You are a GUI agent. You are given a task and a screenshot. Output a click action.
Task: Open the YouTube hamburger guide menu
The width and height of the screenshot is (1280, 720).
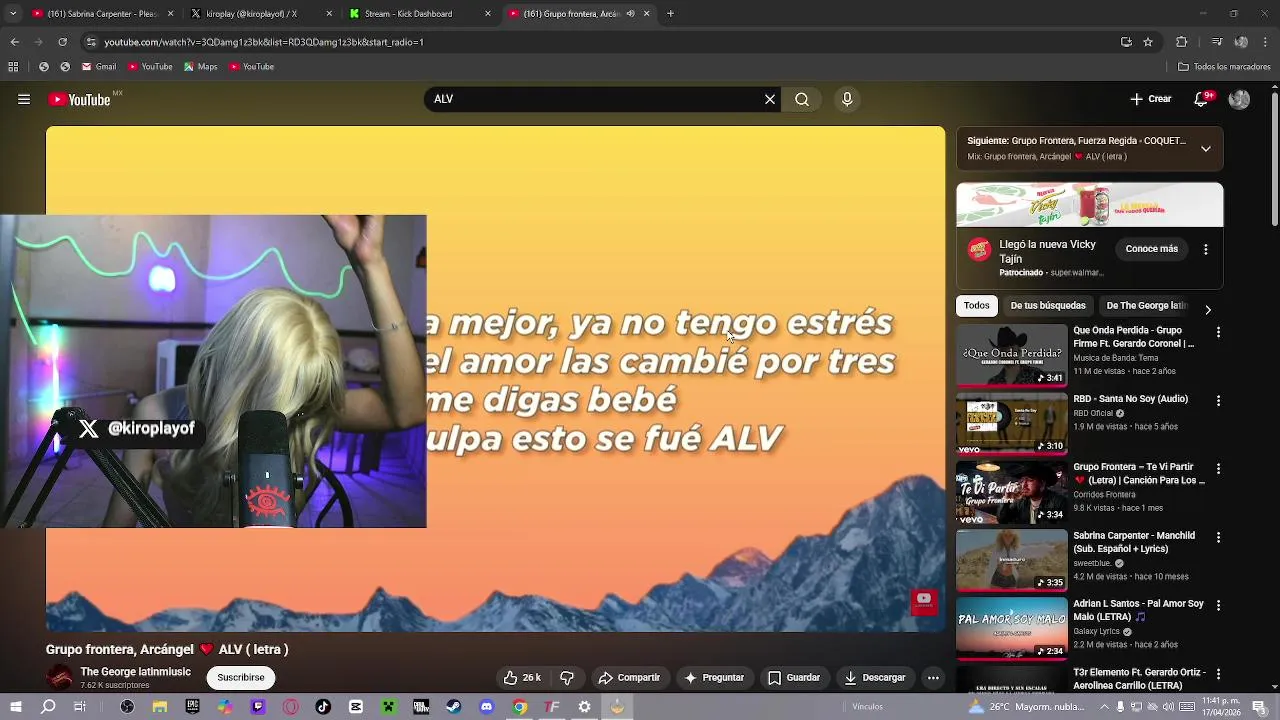tap(23, 99)
